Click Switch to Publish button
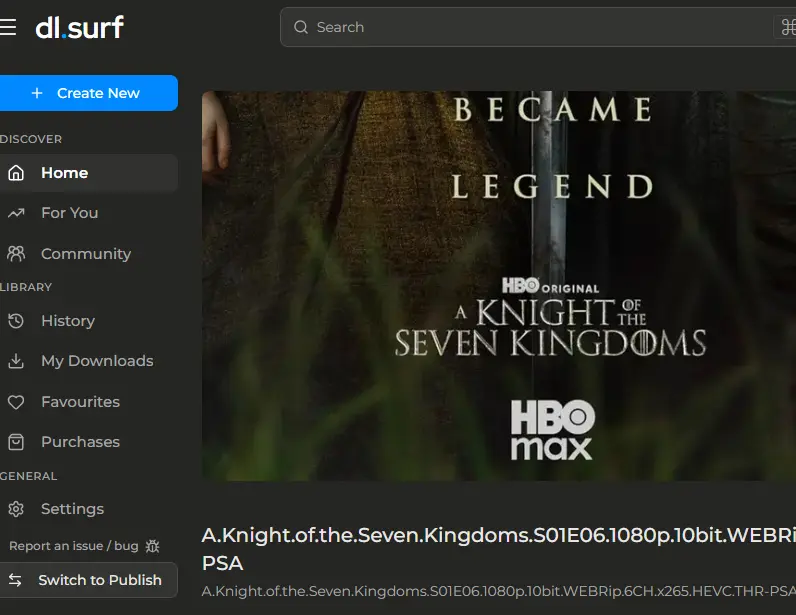This screenshot has height=615, width=796. [89, 580]
